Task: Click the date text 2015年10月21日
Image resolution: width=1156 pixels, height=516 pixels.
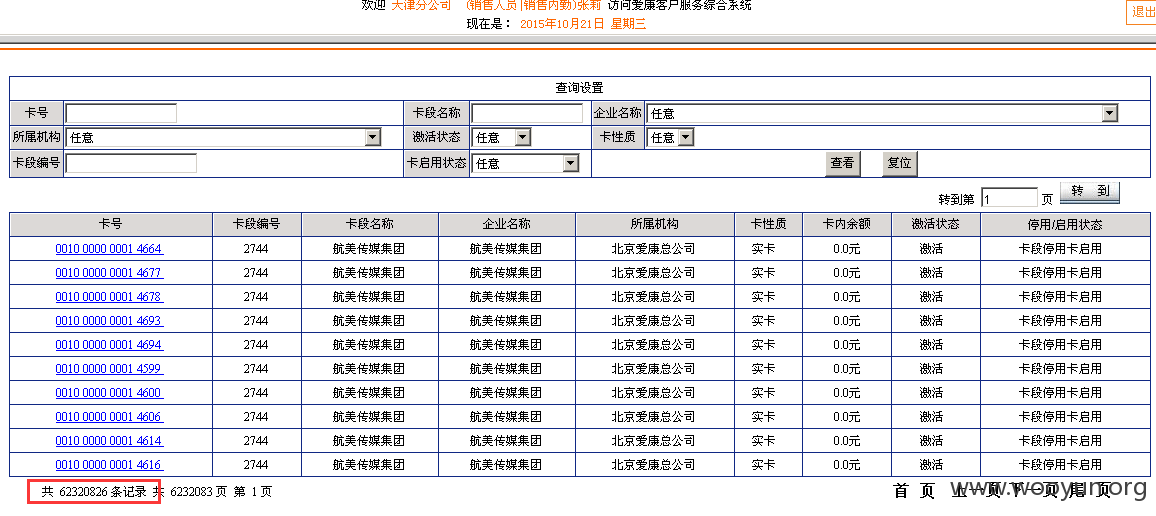Action: [x=562, y=24]
